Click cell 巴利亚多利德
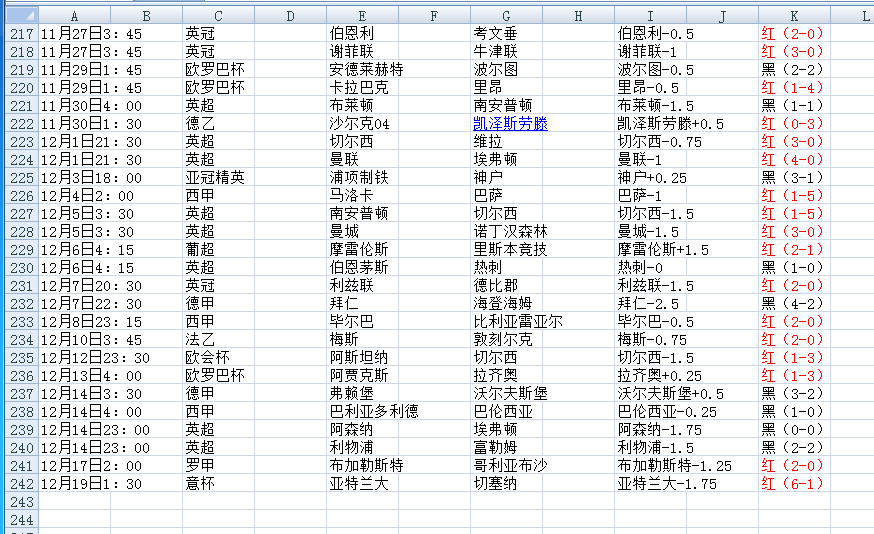The image size is (874, 534). pyautogui.click(x=373, y=411)
